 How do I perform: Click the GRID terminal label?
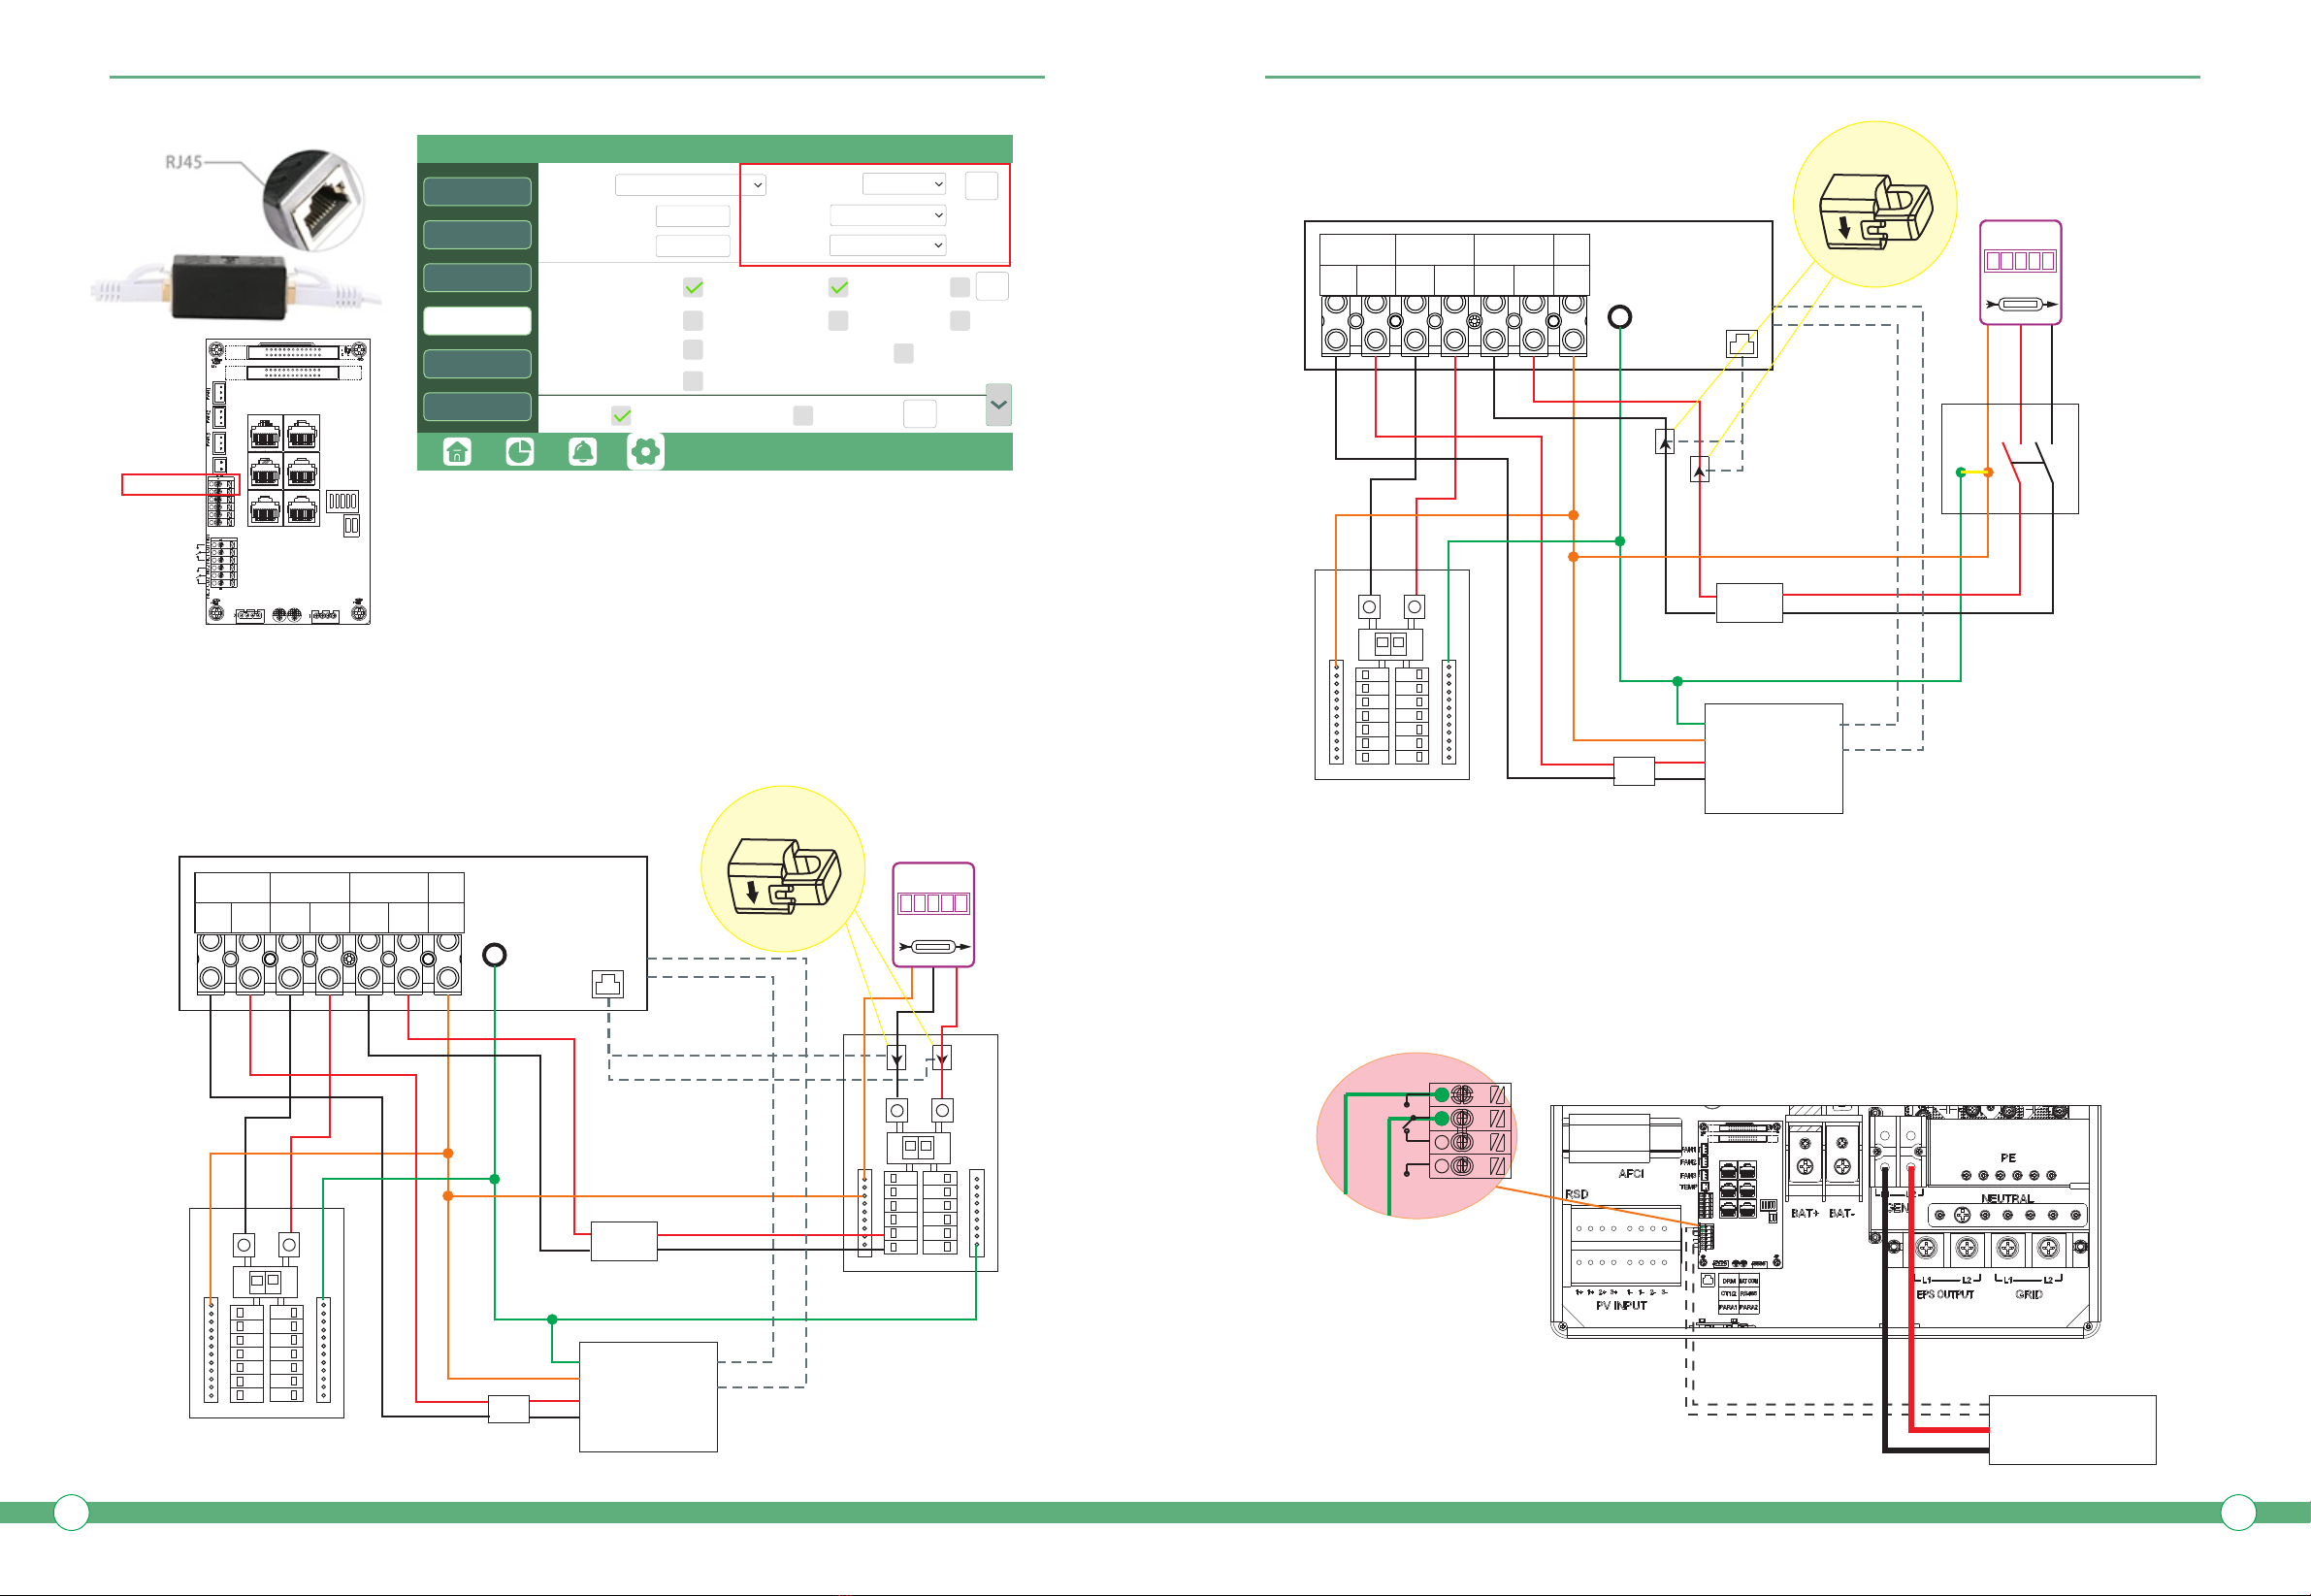(x=2029, y=1294)
